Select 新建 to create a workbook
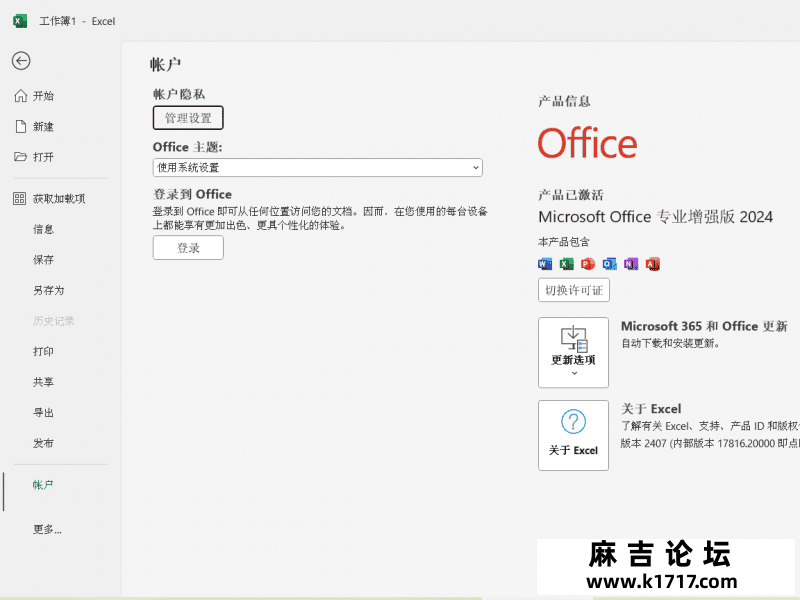 [x=43, y=127]
